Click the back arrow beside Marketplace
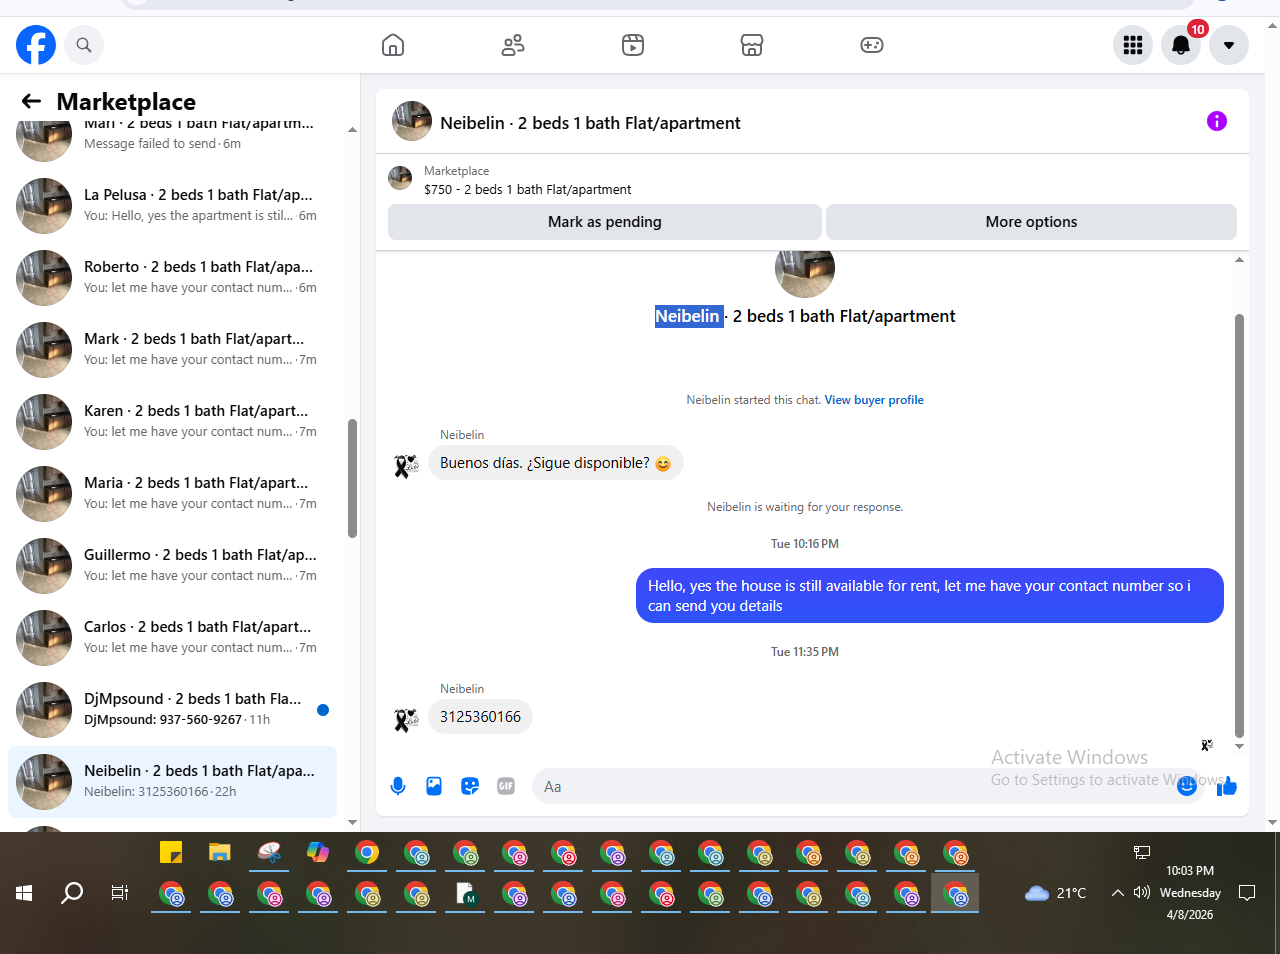1280x954 pixels. [x=31, y=101]
